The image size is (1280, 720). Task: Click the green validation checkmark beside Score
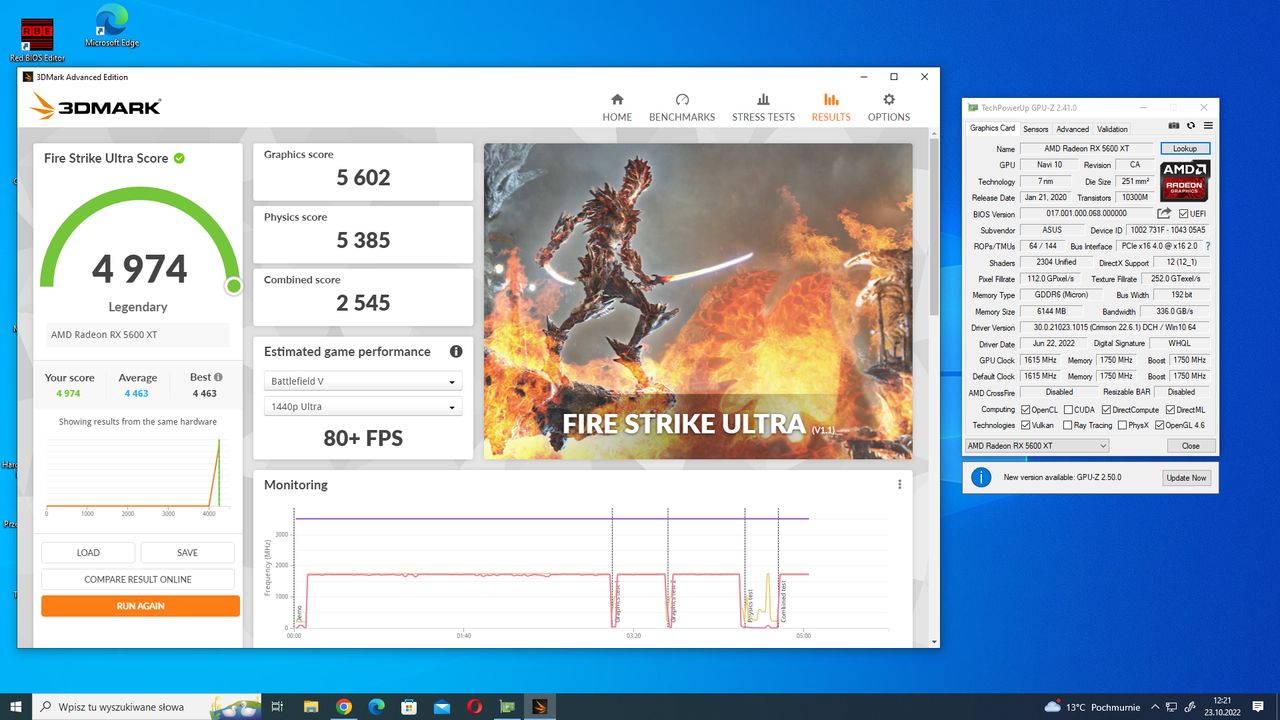click(179, 158)
